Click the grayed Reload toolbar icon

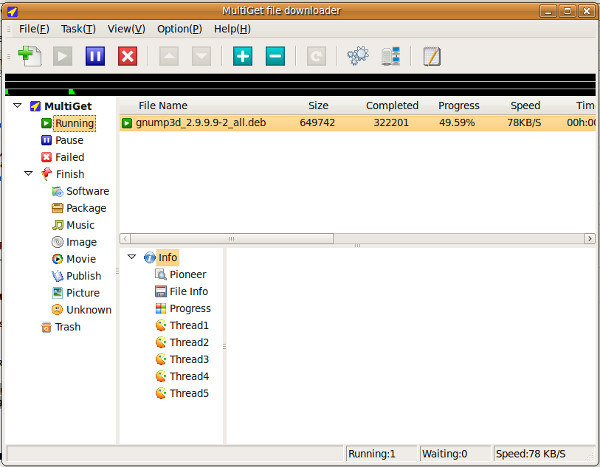click(316, 57)
